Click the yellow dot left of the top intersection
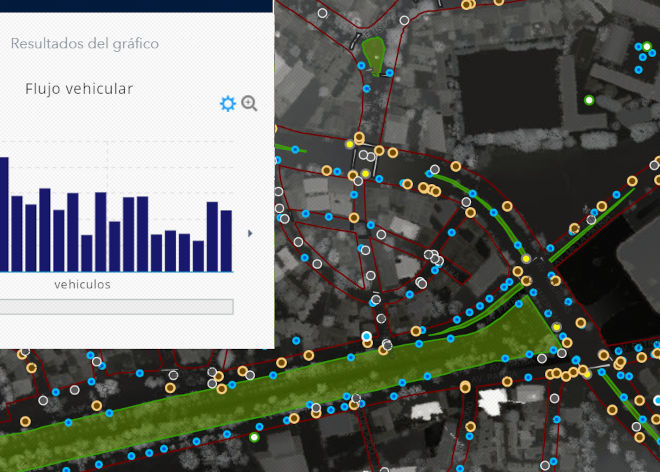The image size is (660, 472). 349,145
